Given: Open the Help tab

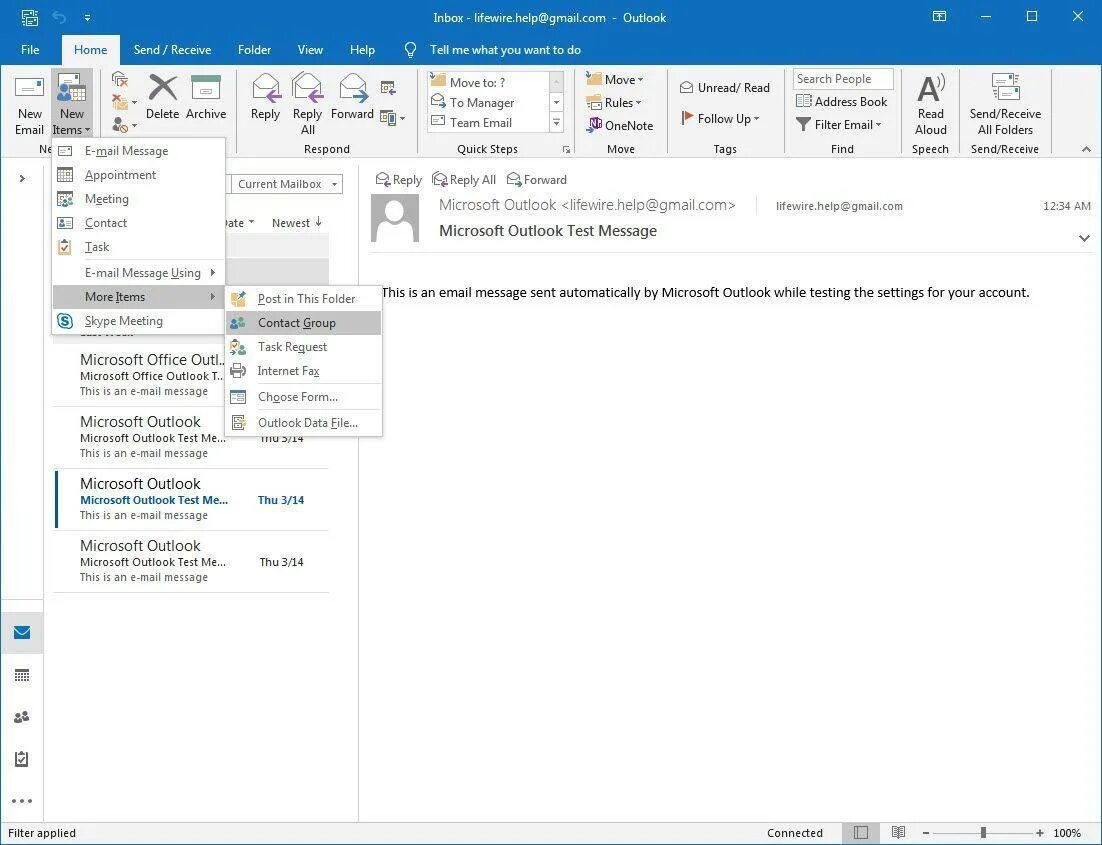Looking at the screenshot, I should click(x=362, y=49).
